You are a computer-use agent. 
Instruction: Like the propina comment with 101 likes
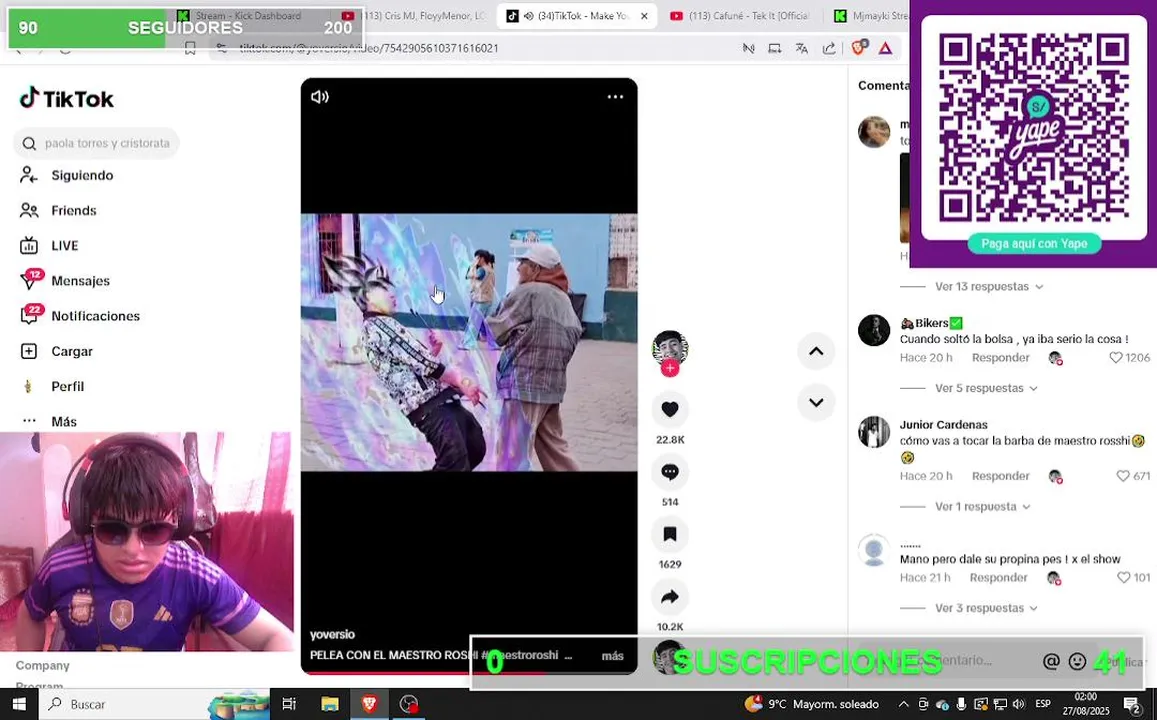click(1123, 578)
